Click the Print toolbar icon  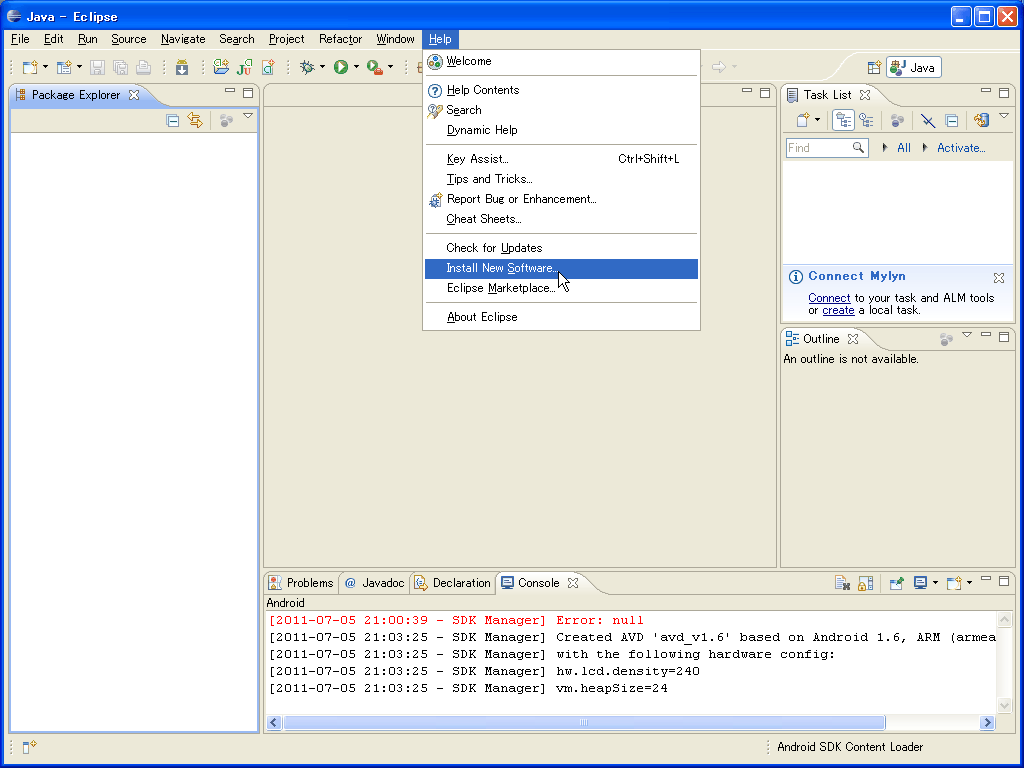[144, 67]
